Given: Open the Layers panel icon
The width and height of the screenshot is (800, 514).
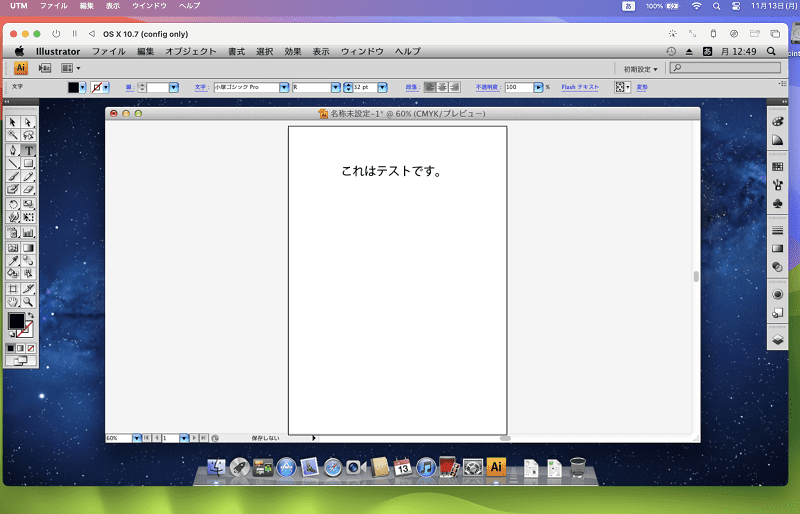Looking at the screenshot, I should (778, 339).
